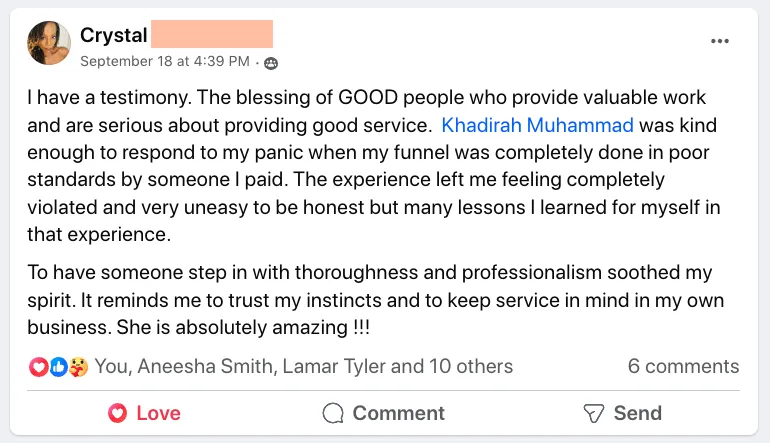Click the heart icon on Love button
This screenshot has width=770, height=443.
pos(118,413)
